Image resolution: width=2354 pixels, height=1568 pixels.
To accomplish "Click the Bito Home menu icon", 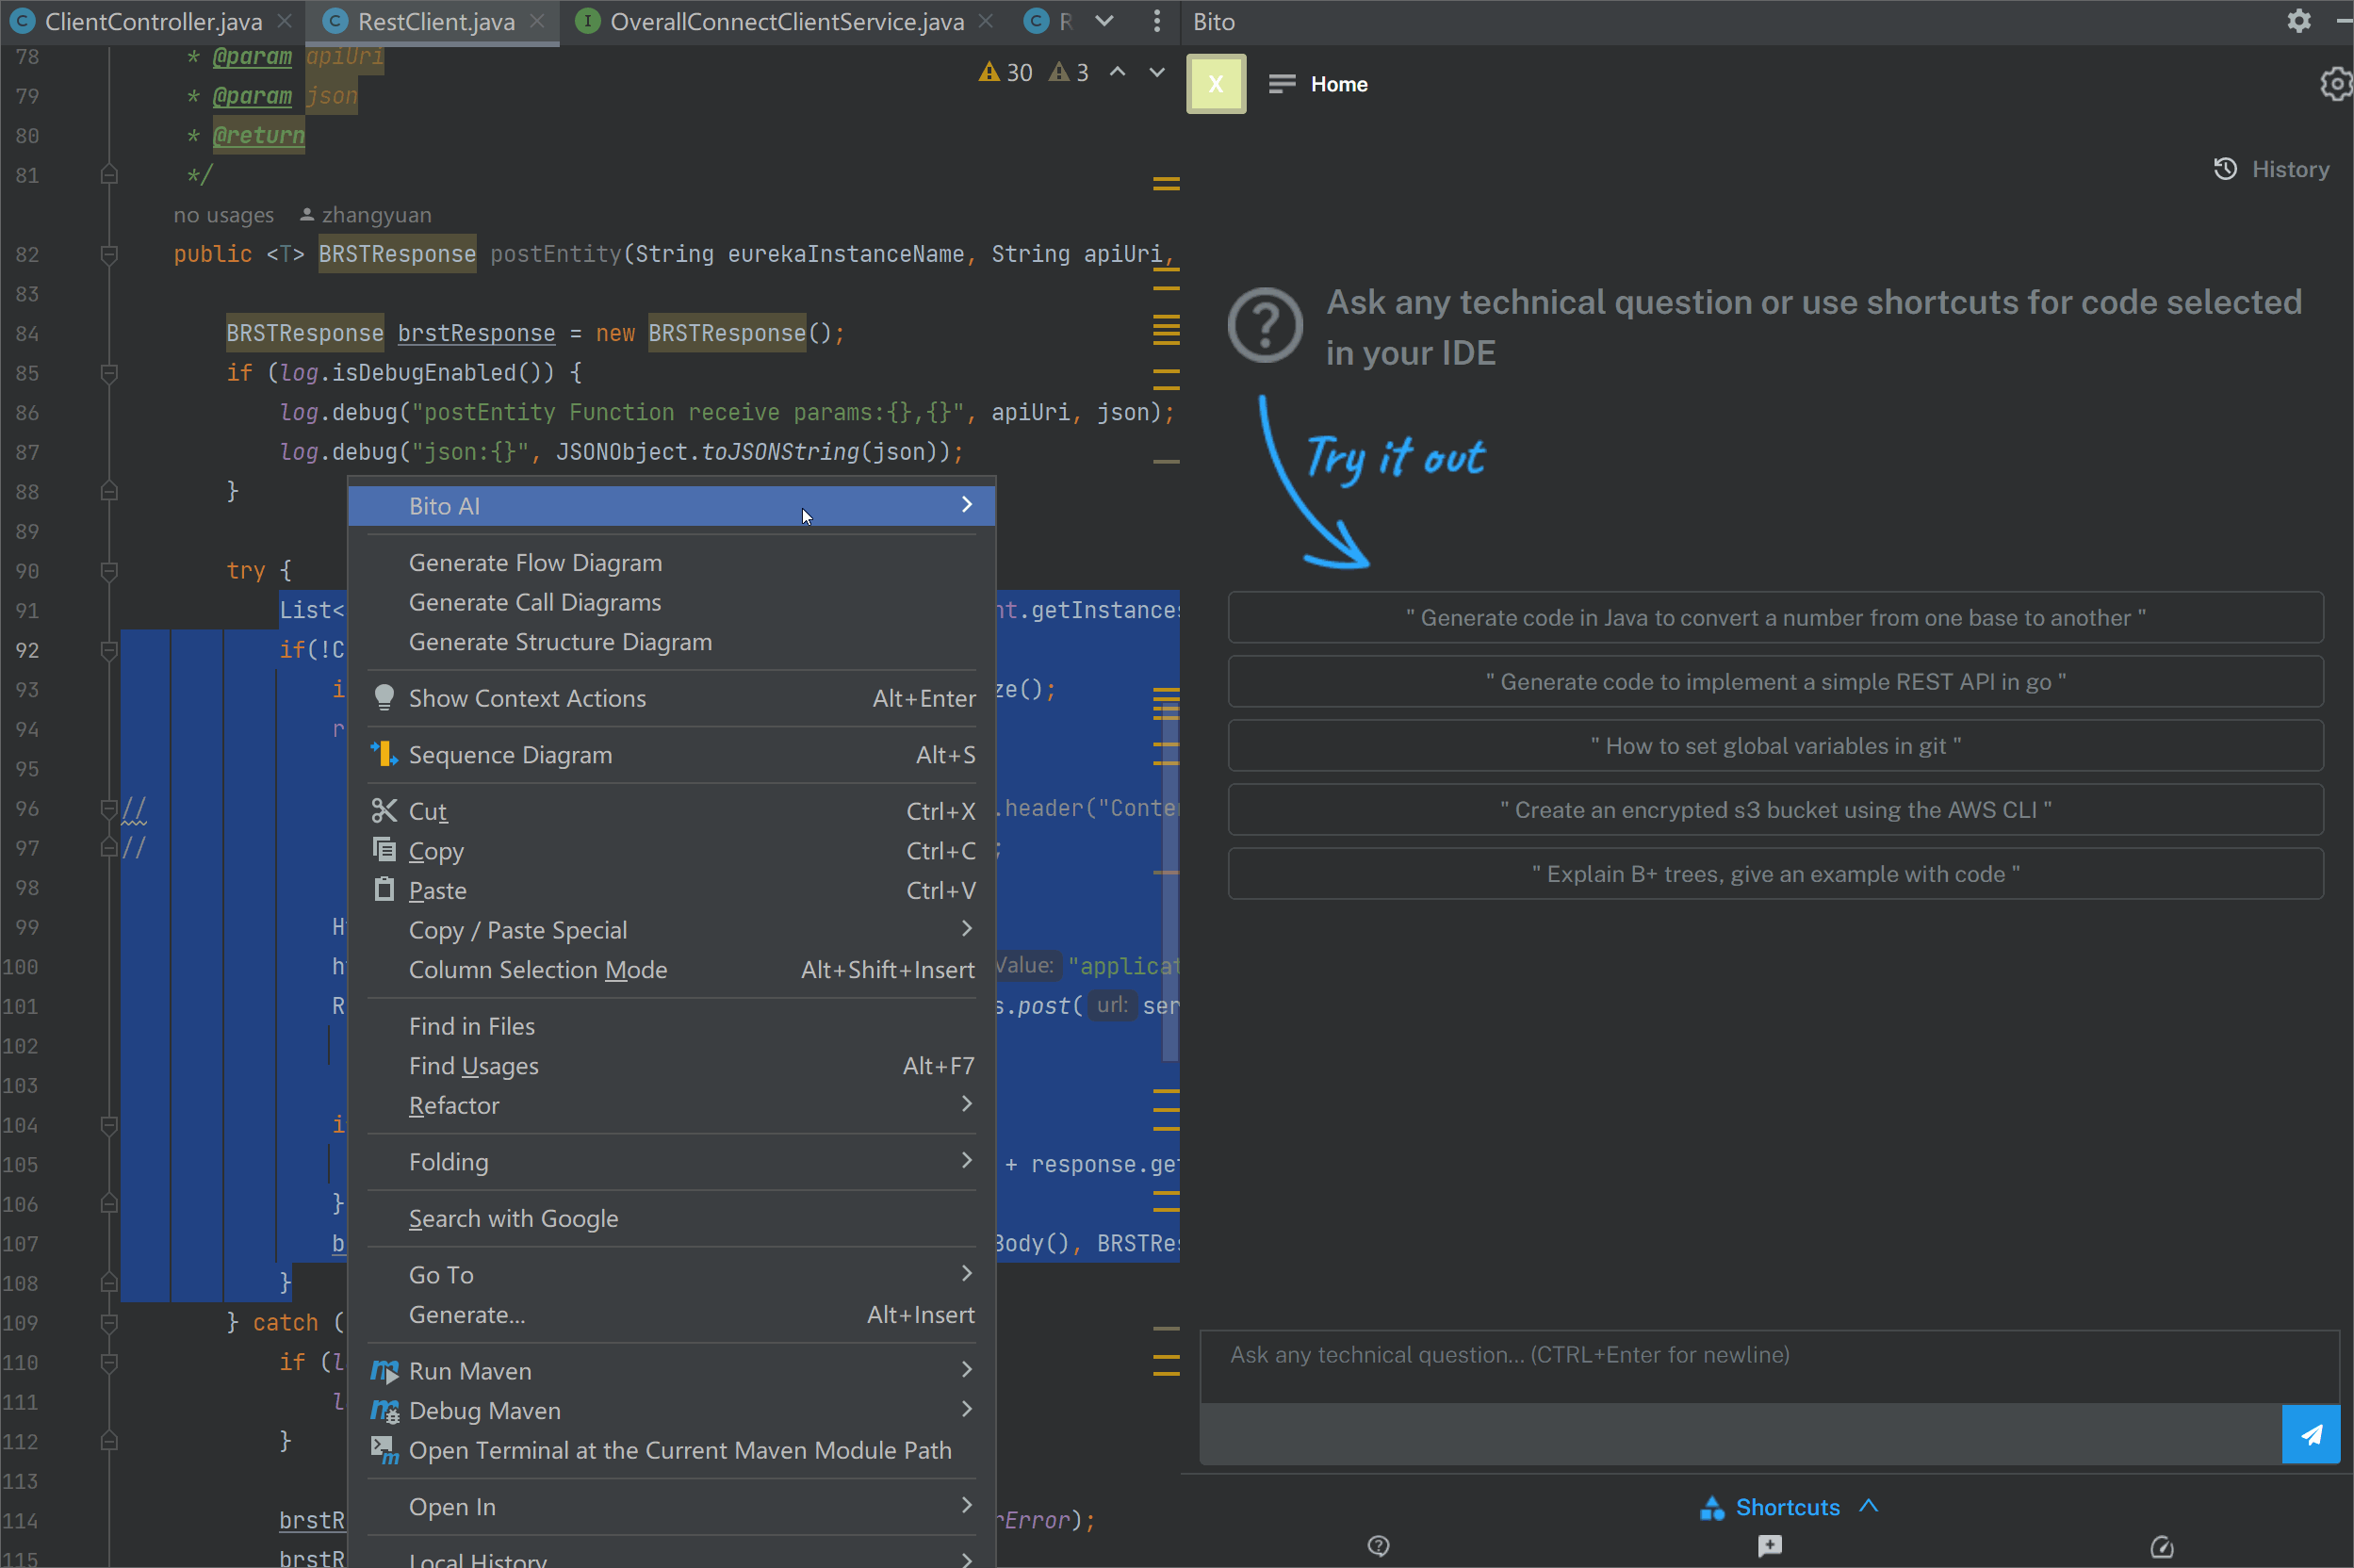I will point(1283,84).
